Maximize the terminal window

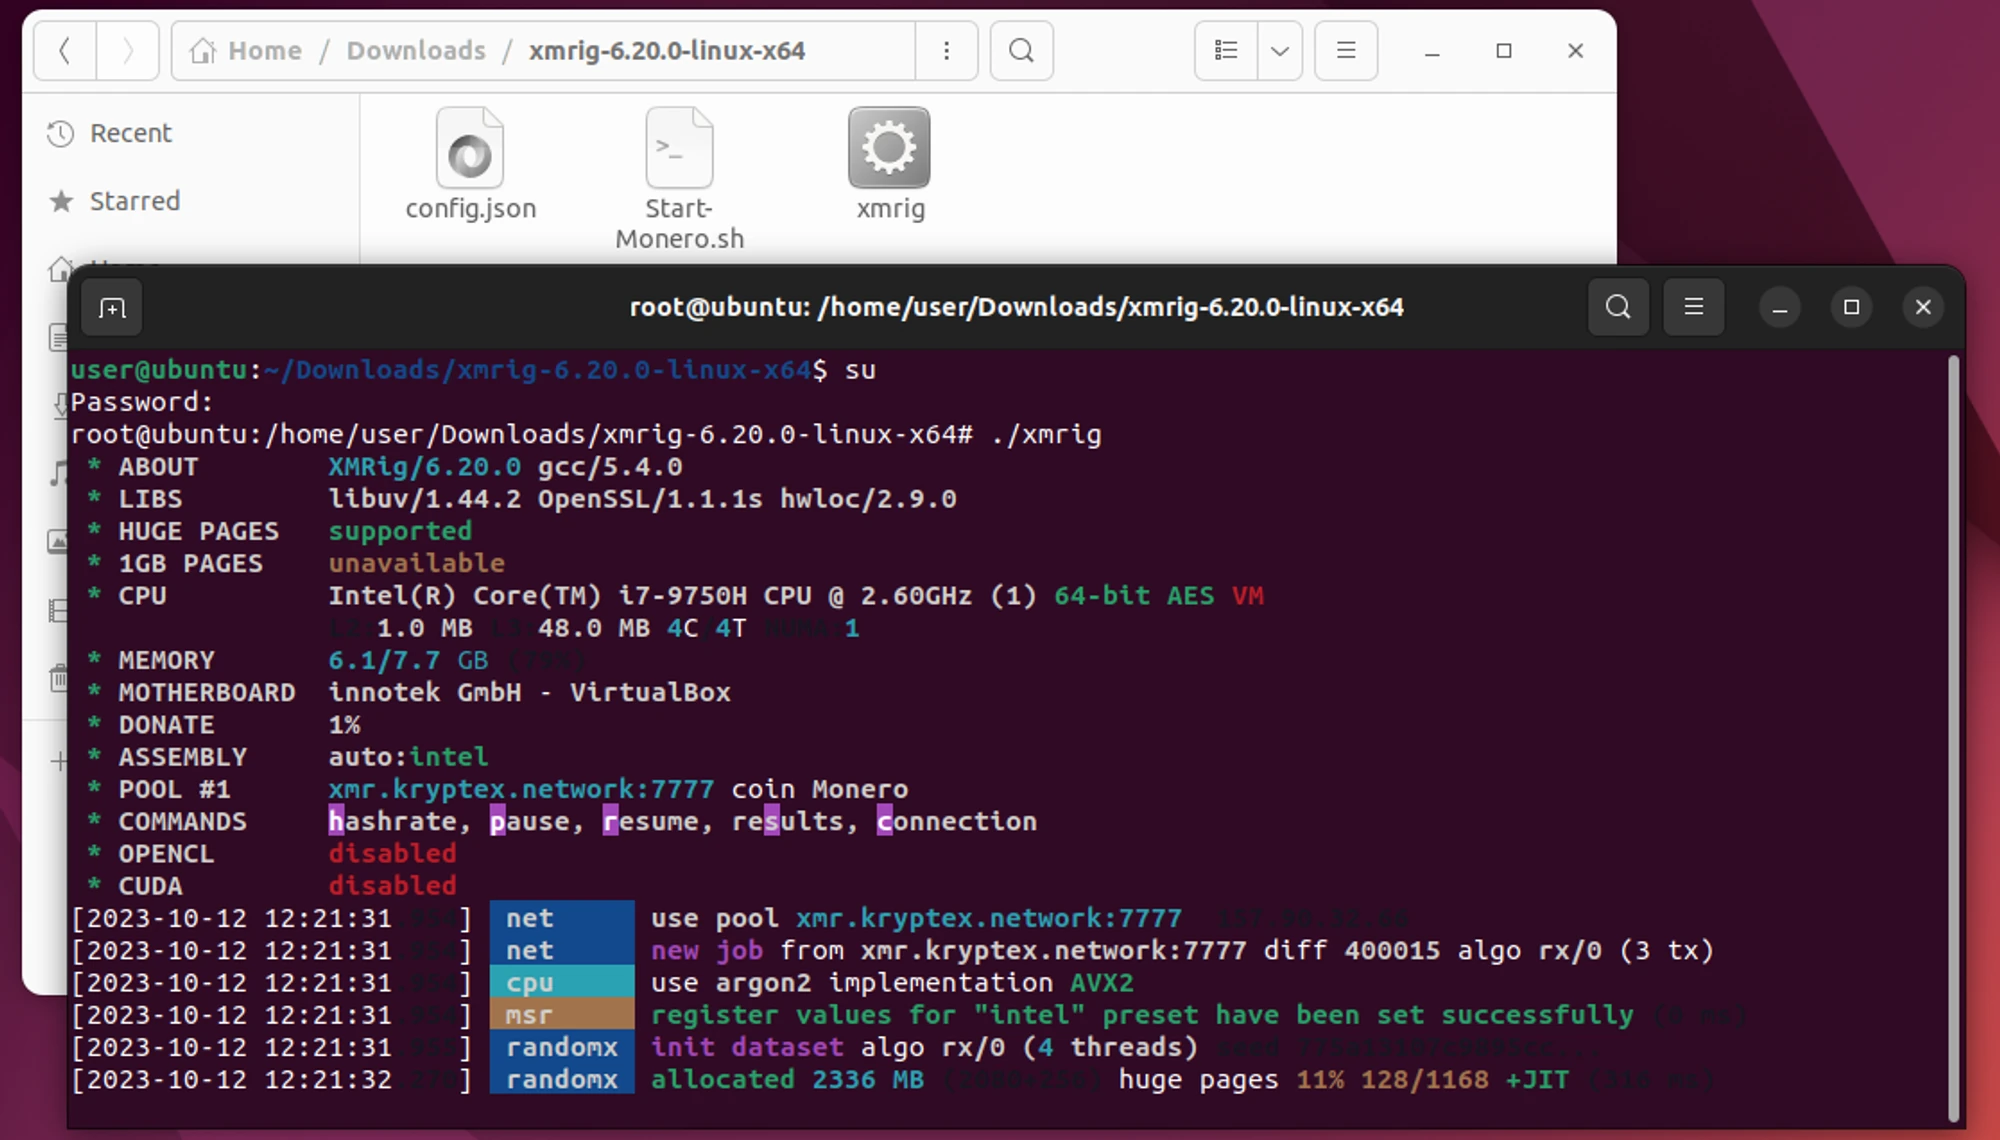click(1851, 307)
